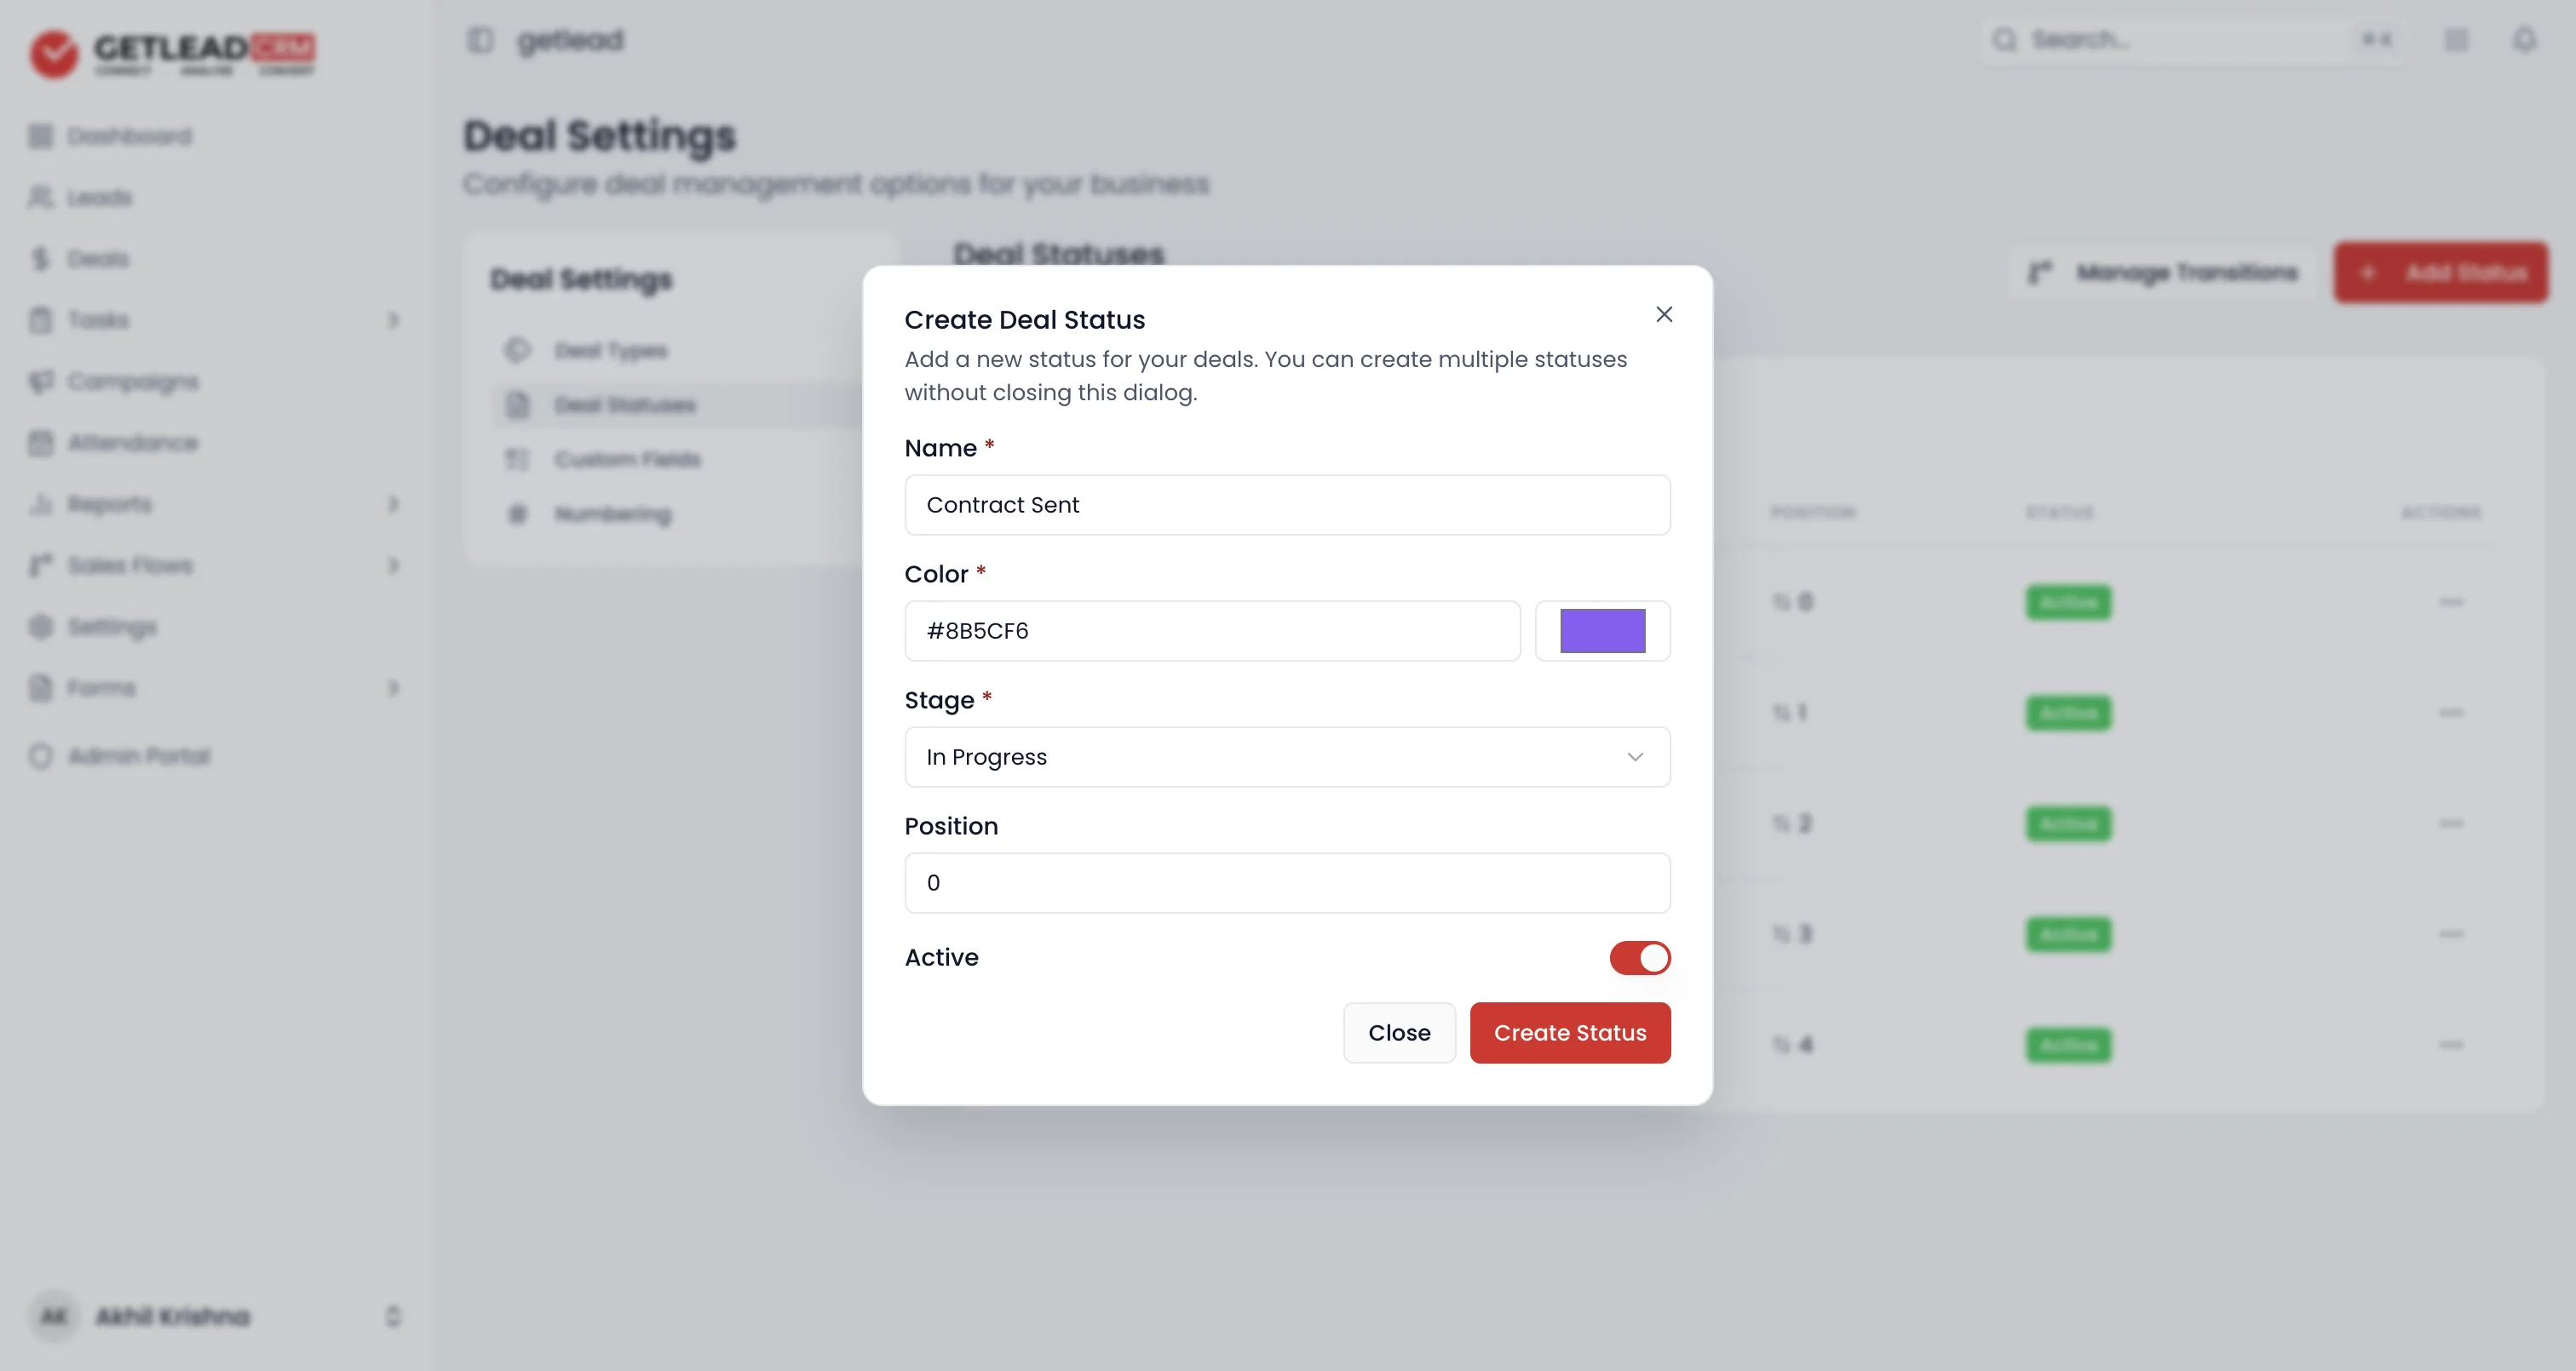
Task: Open Deals dollar icon in sidebar
Action: 40,259
